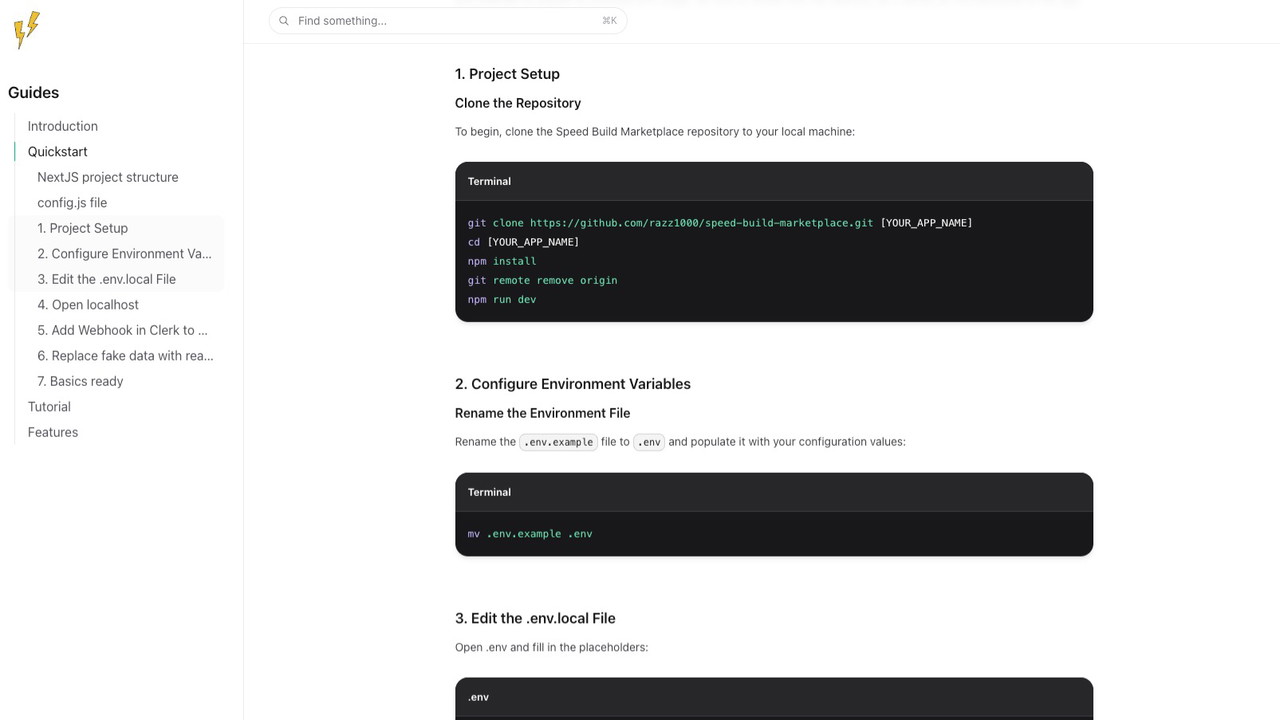Select Quickstart in the sidebar
The height and width of the screenshot is (720, 1280).
57,152
